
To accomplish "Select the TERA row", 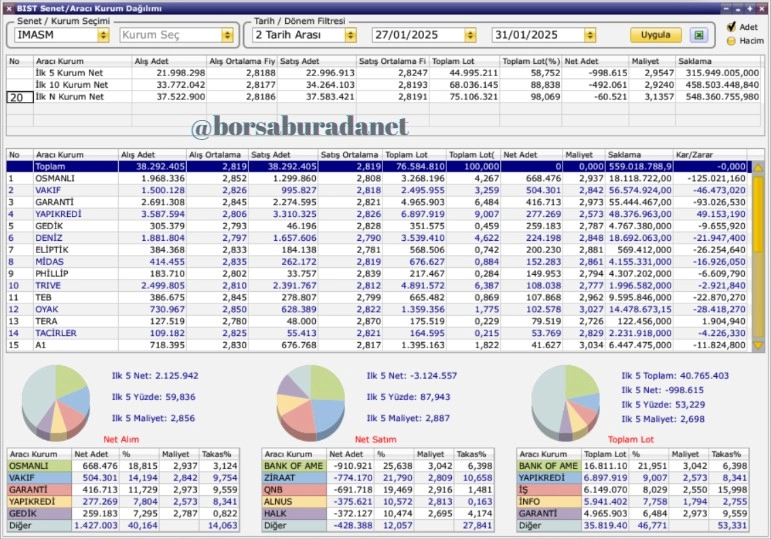I will pos(379,321).
